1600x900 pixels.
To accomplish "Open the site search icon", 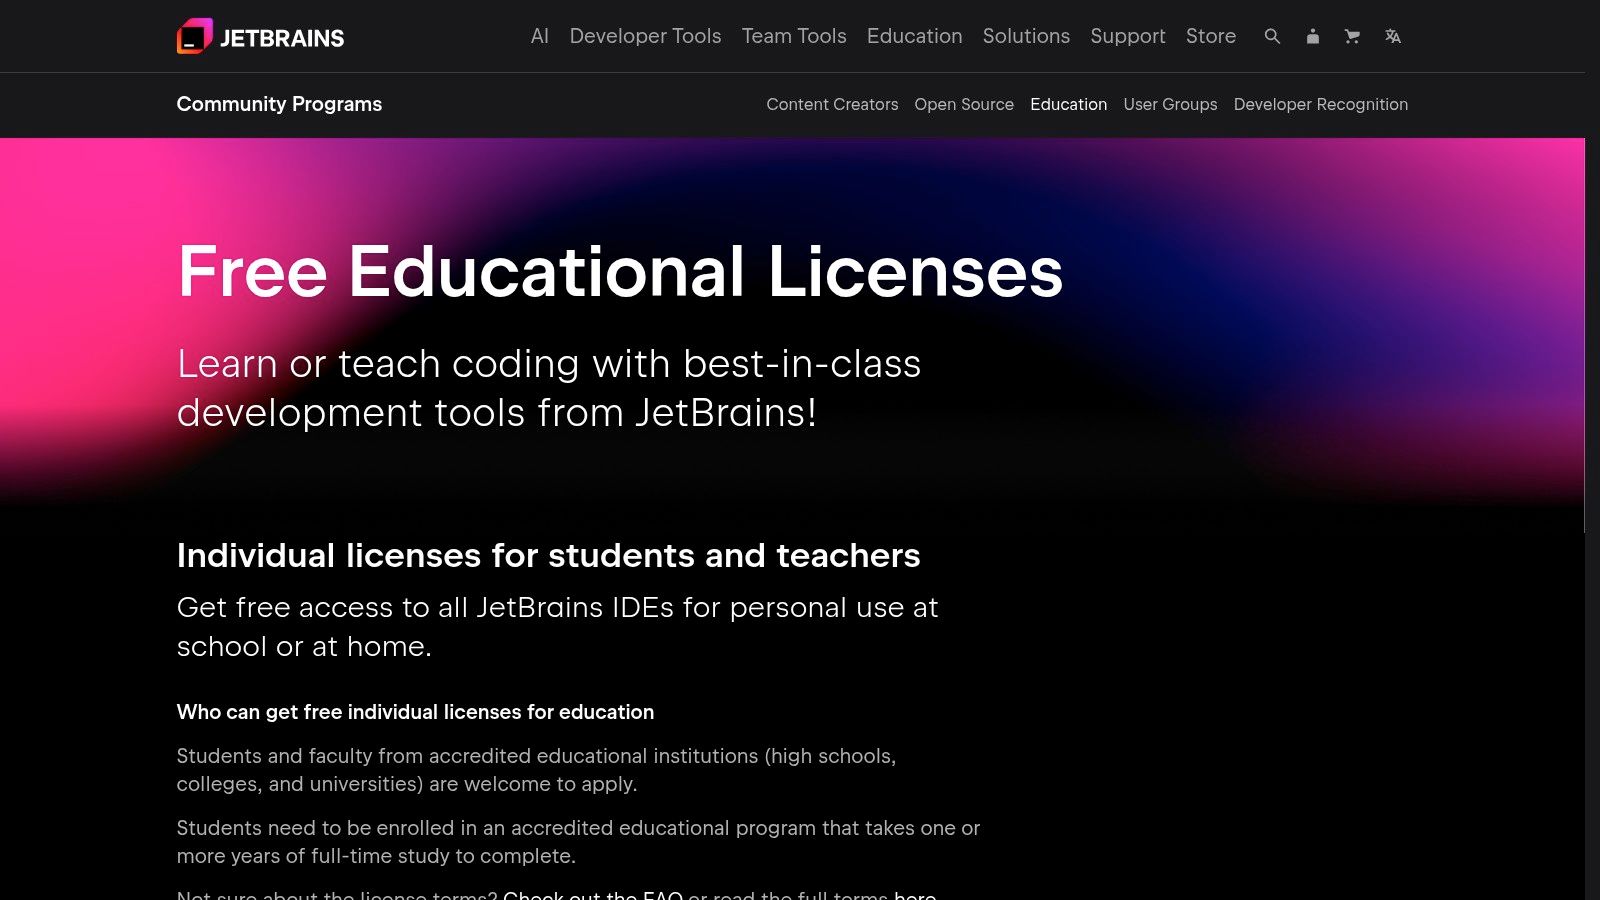I will [1272, 36].
